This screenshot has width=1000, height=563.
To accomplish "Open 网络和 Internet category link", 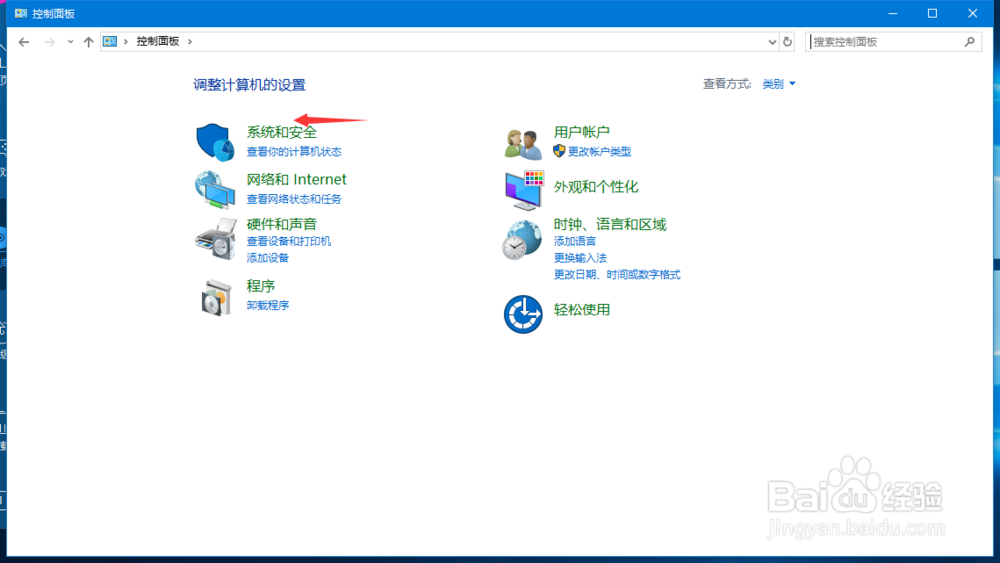I will [297, 179].
